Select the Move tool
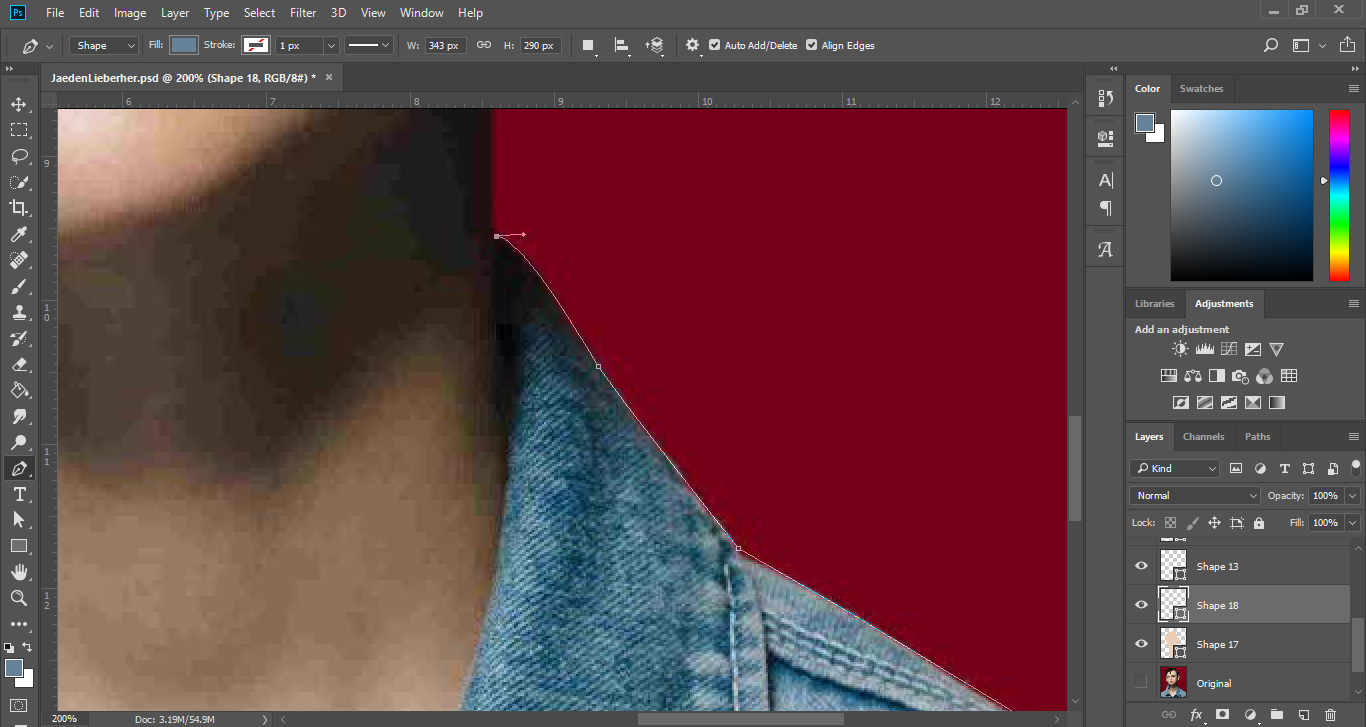Screen dimensions: 1366x727 point(19,104)
